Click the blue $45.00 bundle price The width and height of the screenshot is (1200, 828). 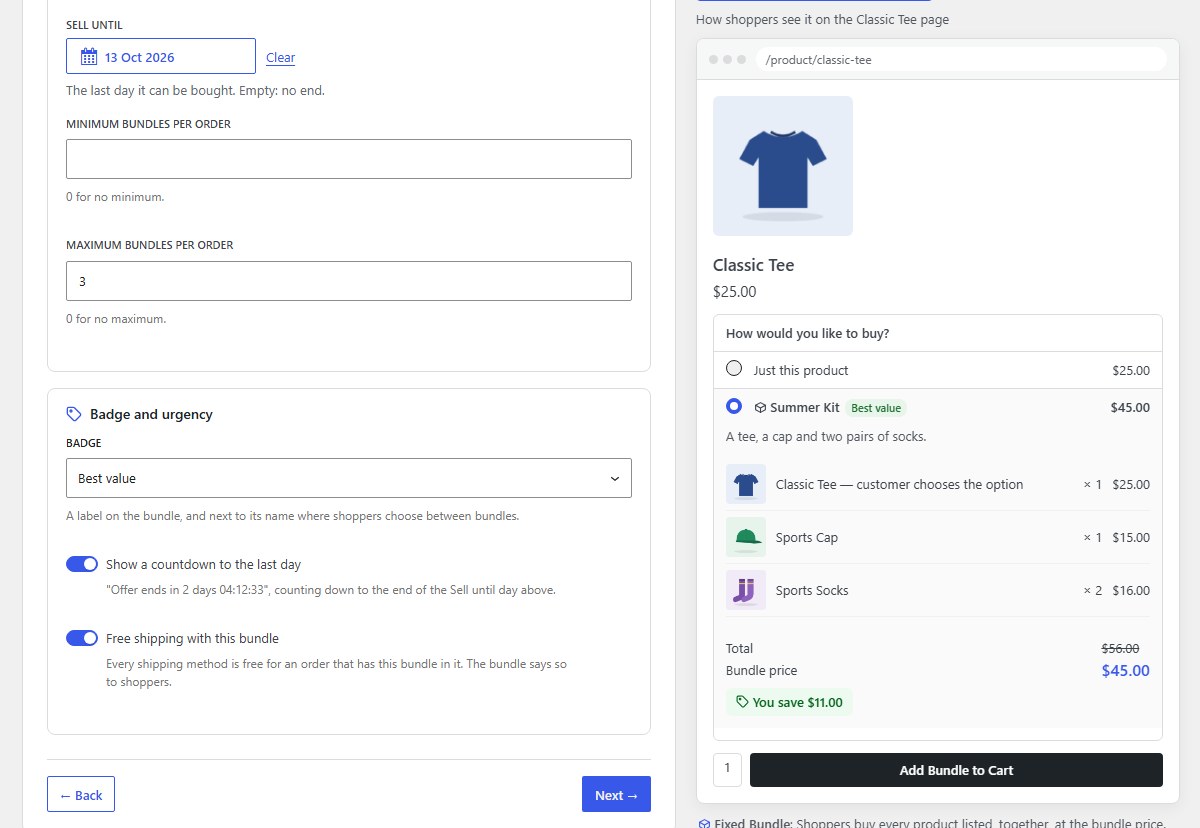coord(1126,671)
